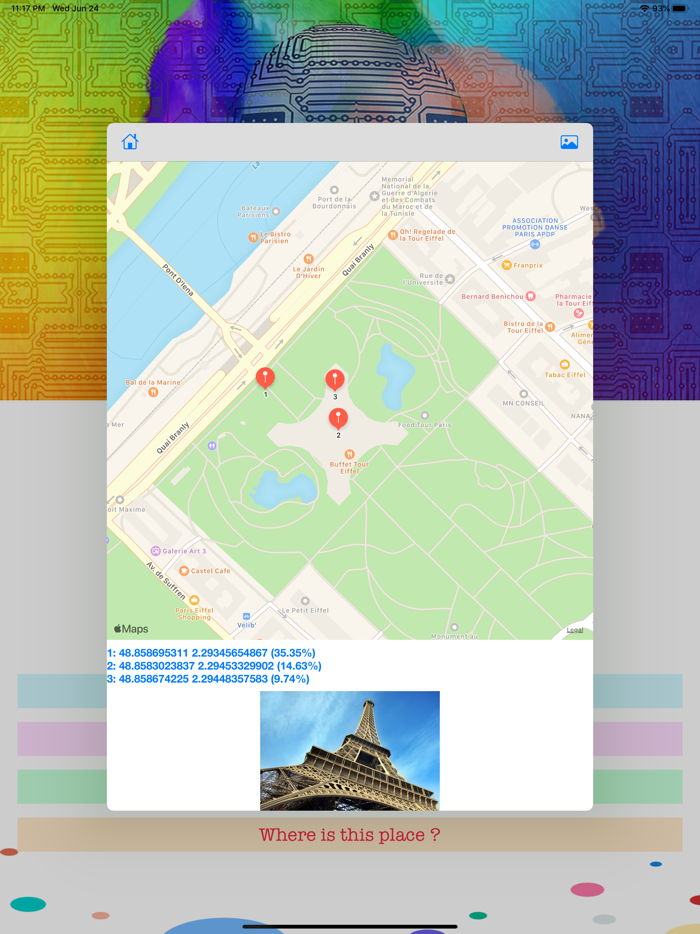
Task: Tap the home icon in the toolbar
Action: (130, 142)
